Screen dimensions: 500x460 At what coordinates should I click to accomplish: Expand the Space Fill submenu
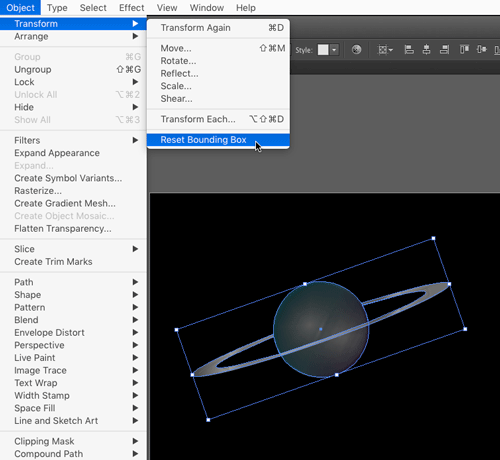pos(73,408)
